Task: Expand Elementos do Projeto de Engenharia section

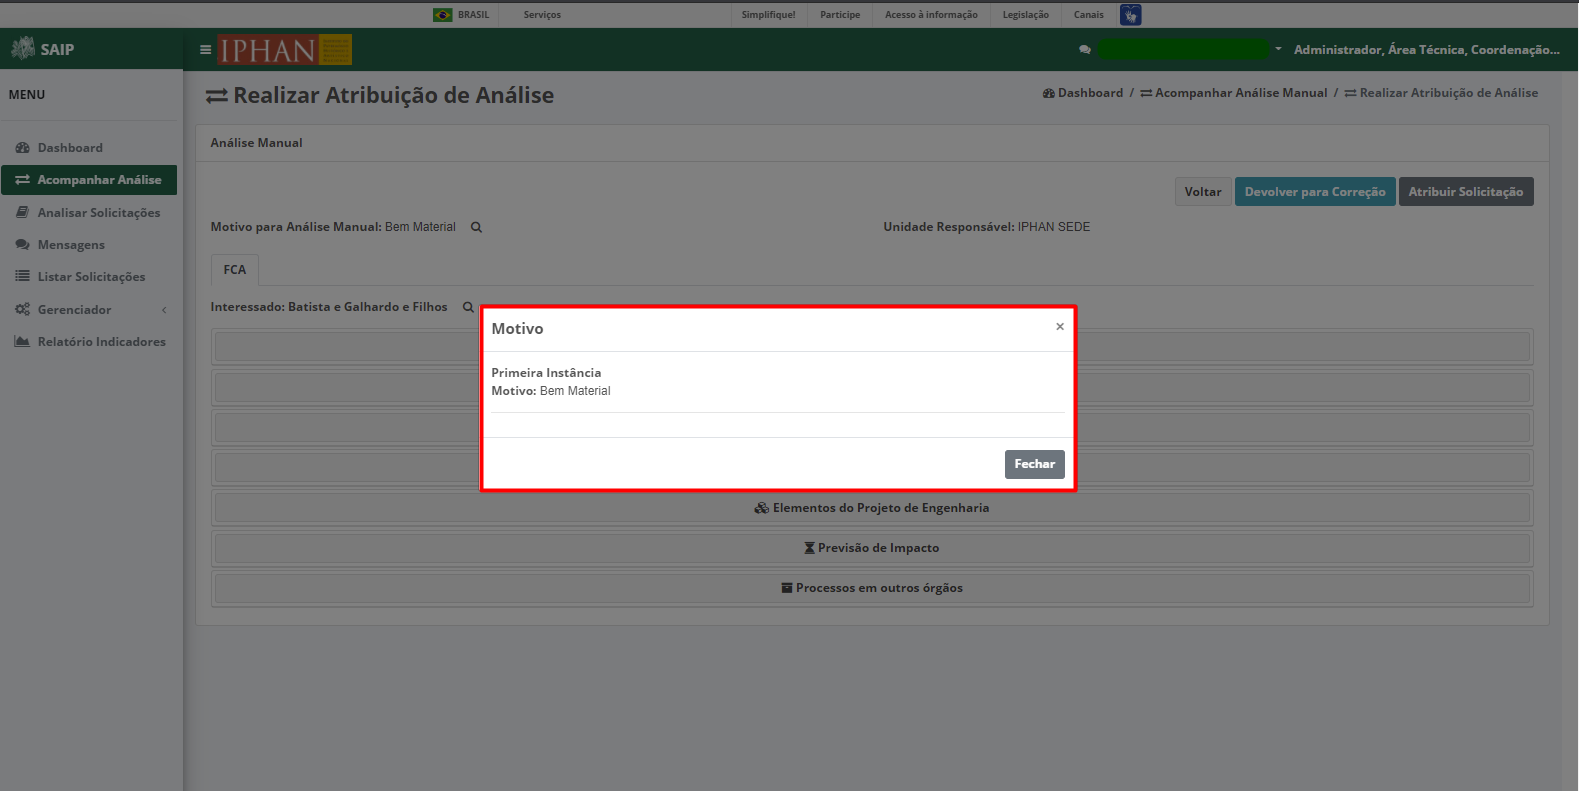Action: [x=872, y=508]
